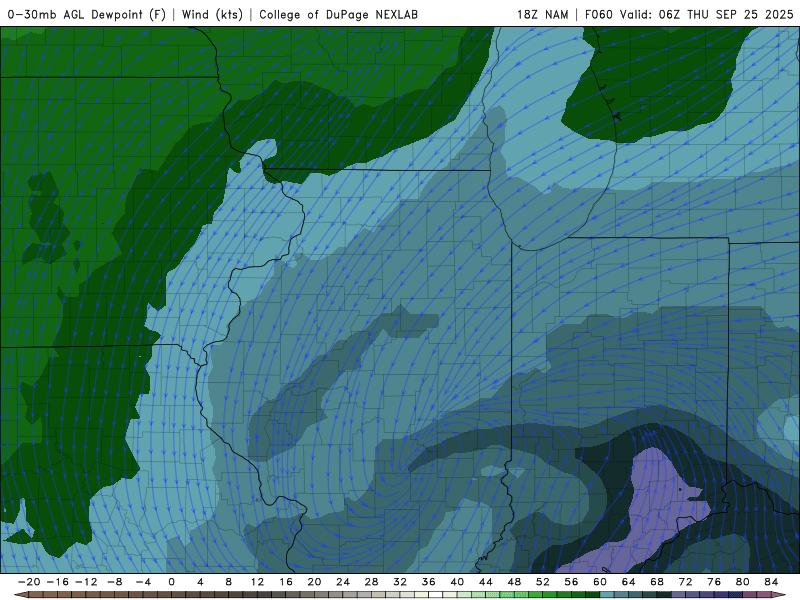Click the 60 legend value
Image resolution: width=800 pixels, height=600 pixels.
tap(600, 582)
